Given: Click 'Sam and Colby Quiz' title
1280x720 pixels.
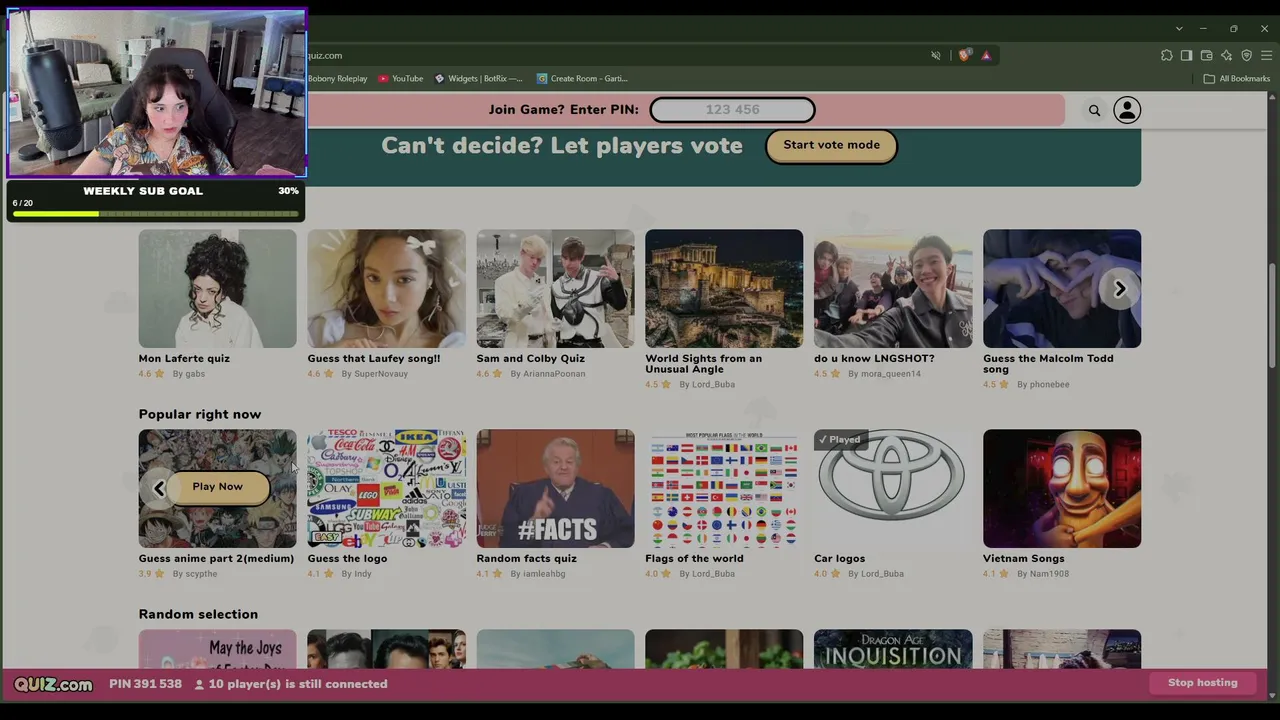Looking at the screenshot, I should click(x=531, y=359).
